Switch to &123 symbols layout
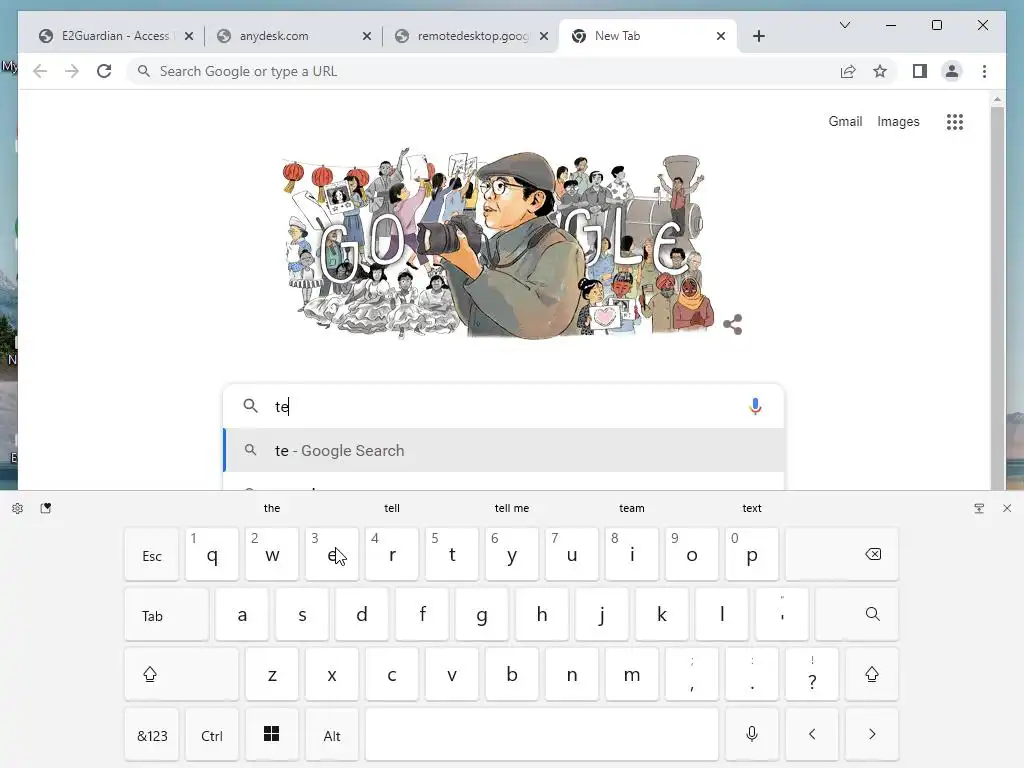Viewport: 1024px width, 768px height. pos(152,734)
